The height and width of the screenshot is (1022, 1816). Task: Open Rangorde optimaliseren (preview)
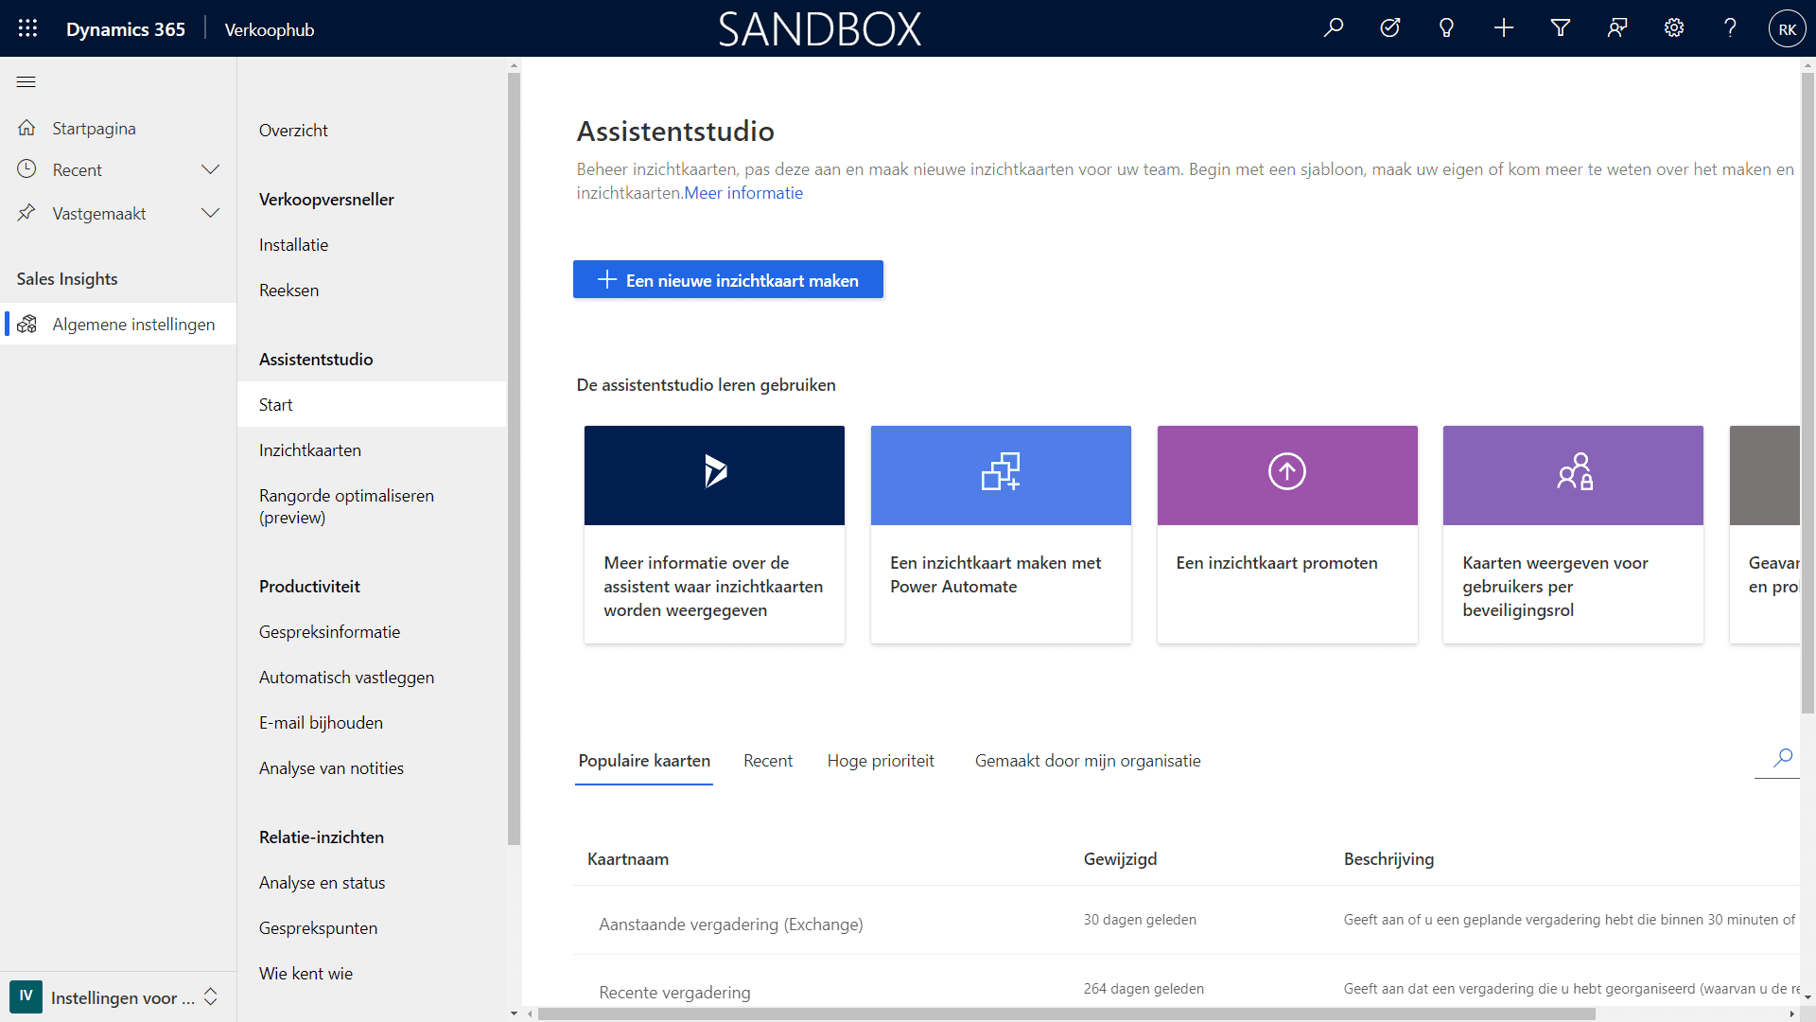(x=346, y=506)
